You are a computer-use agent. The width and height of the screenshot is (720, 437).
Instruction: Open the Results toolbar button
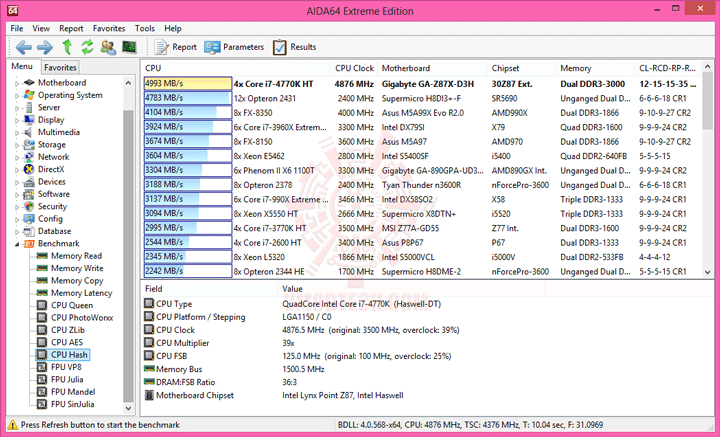(x=294, y=47)
